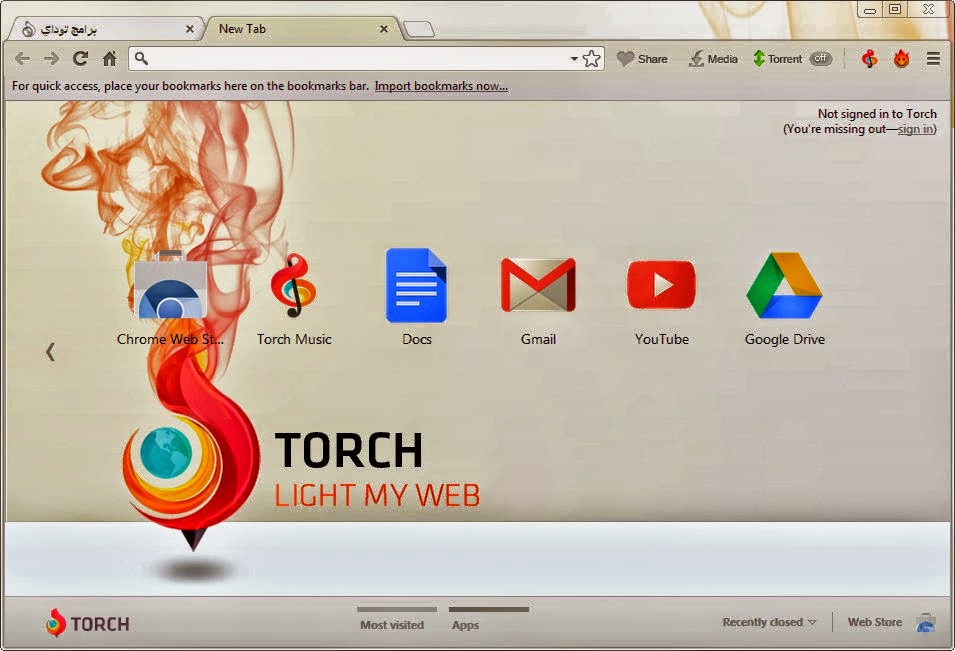Expand Recently closed dropdown
This screenshot has height=651, width=955.
point(769,622)
